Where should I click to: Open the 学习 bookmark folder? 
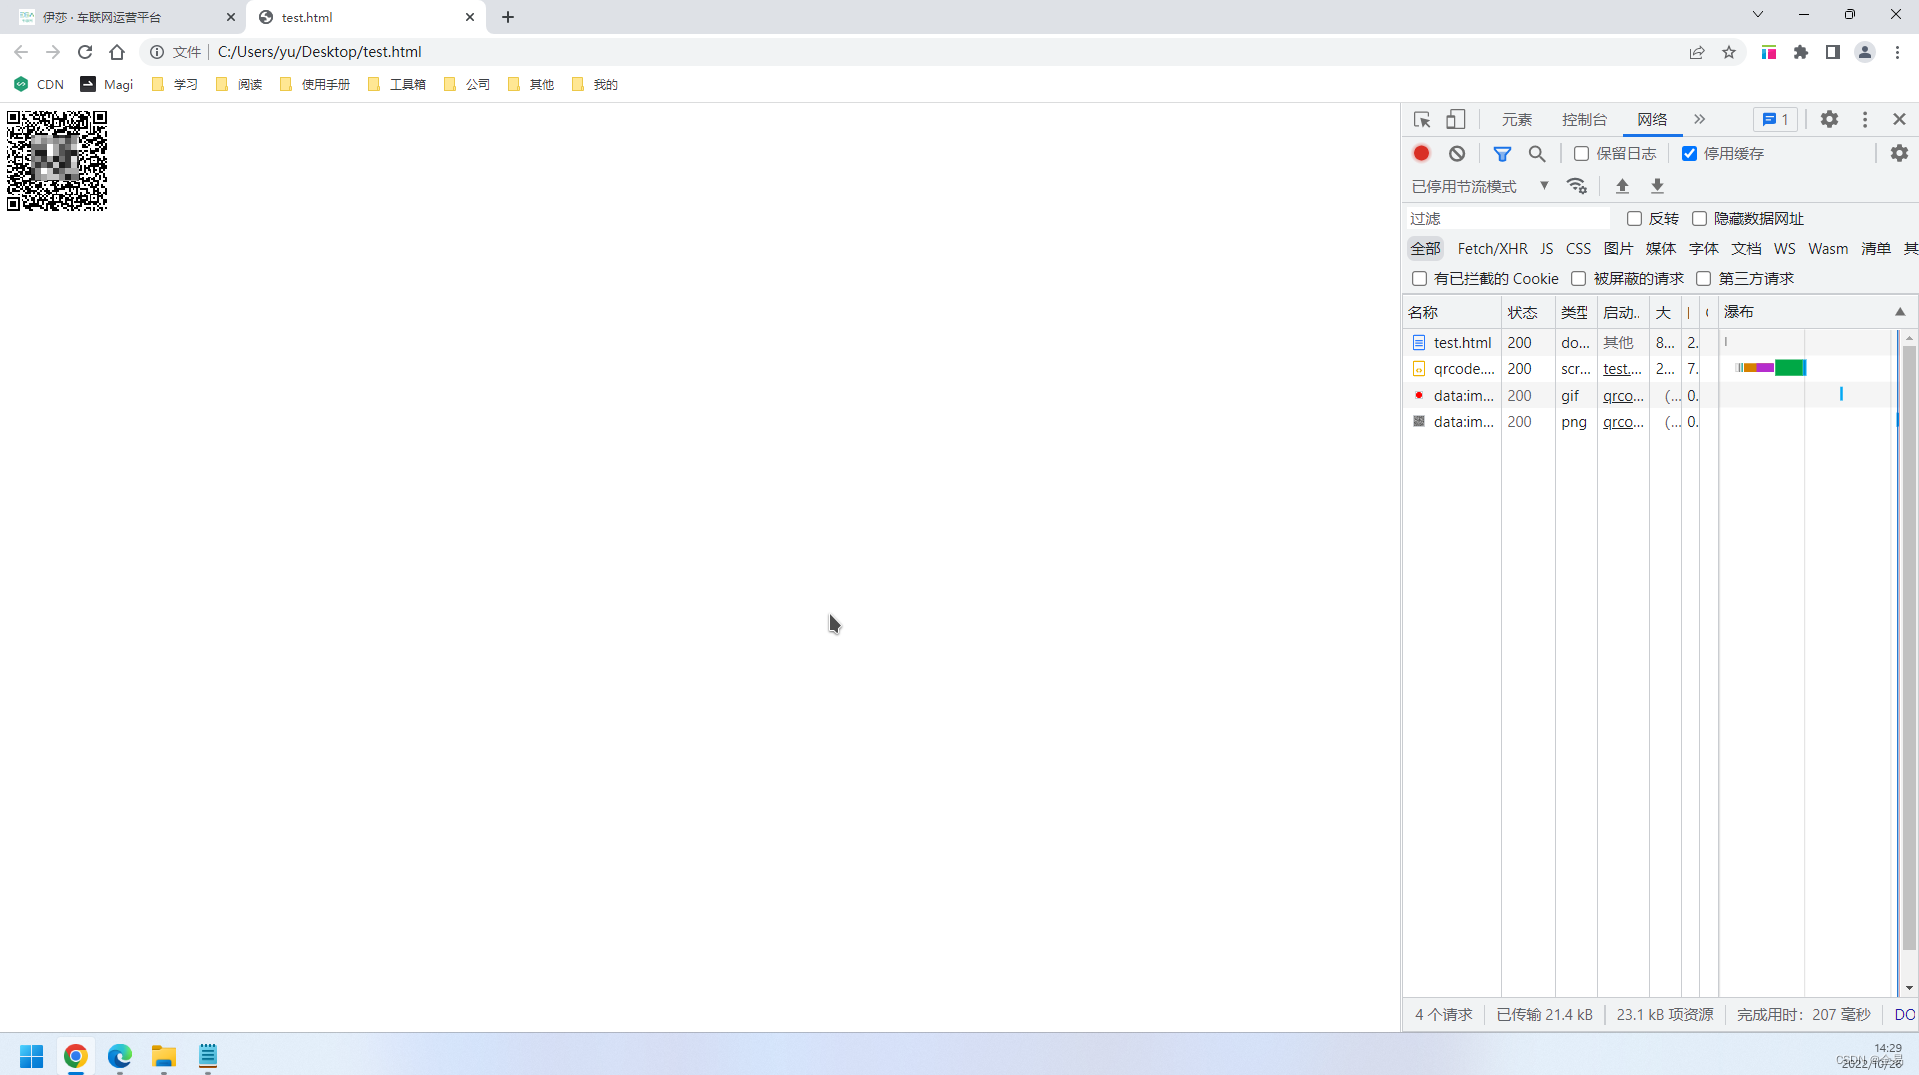point(175,84)
